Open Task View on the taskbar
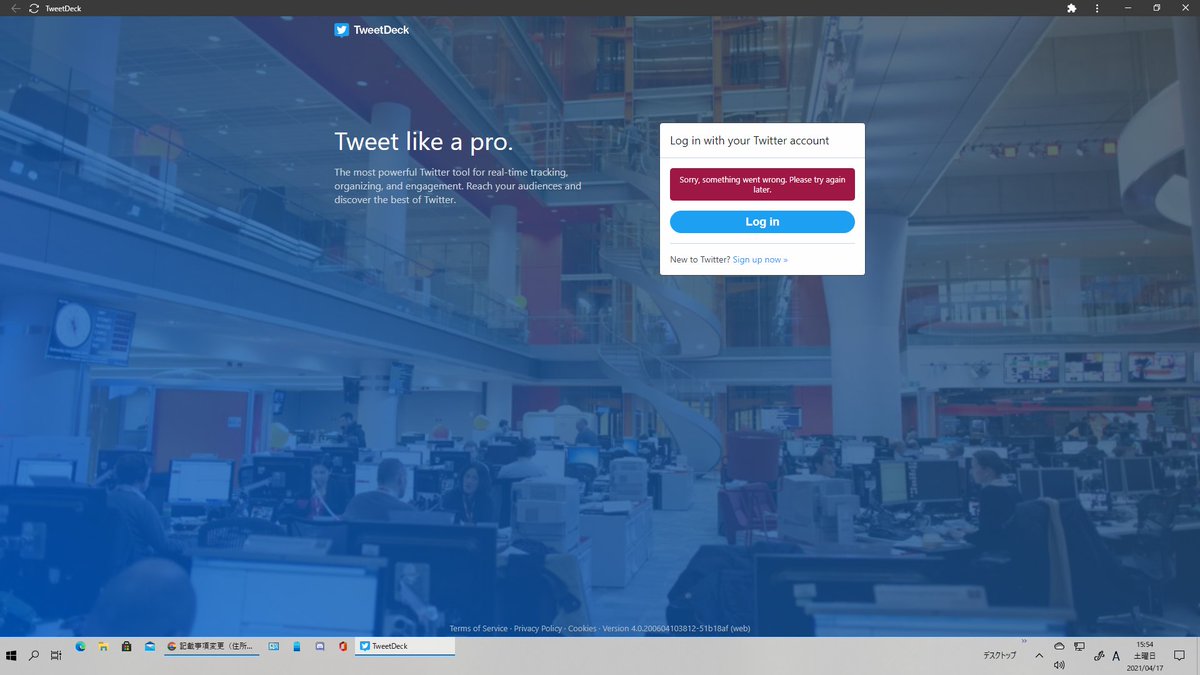 pos(56,655)
